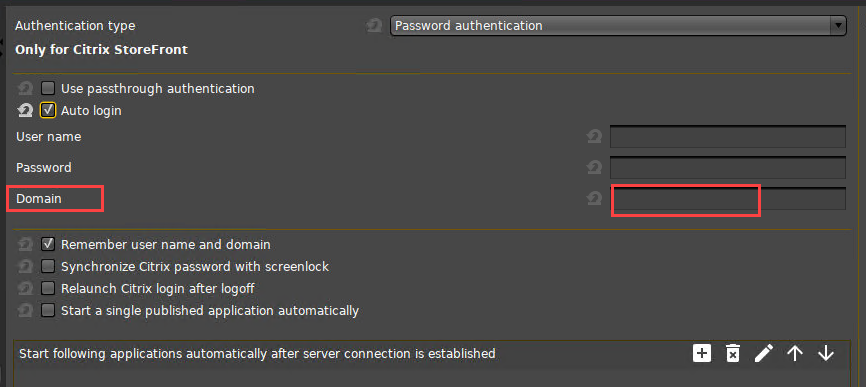This screenshot has width=866, height=387.
Task: Move entry up with the arrow icon
Action: pyautogui.click(x=795, y=353)
